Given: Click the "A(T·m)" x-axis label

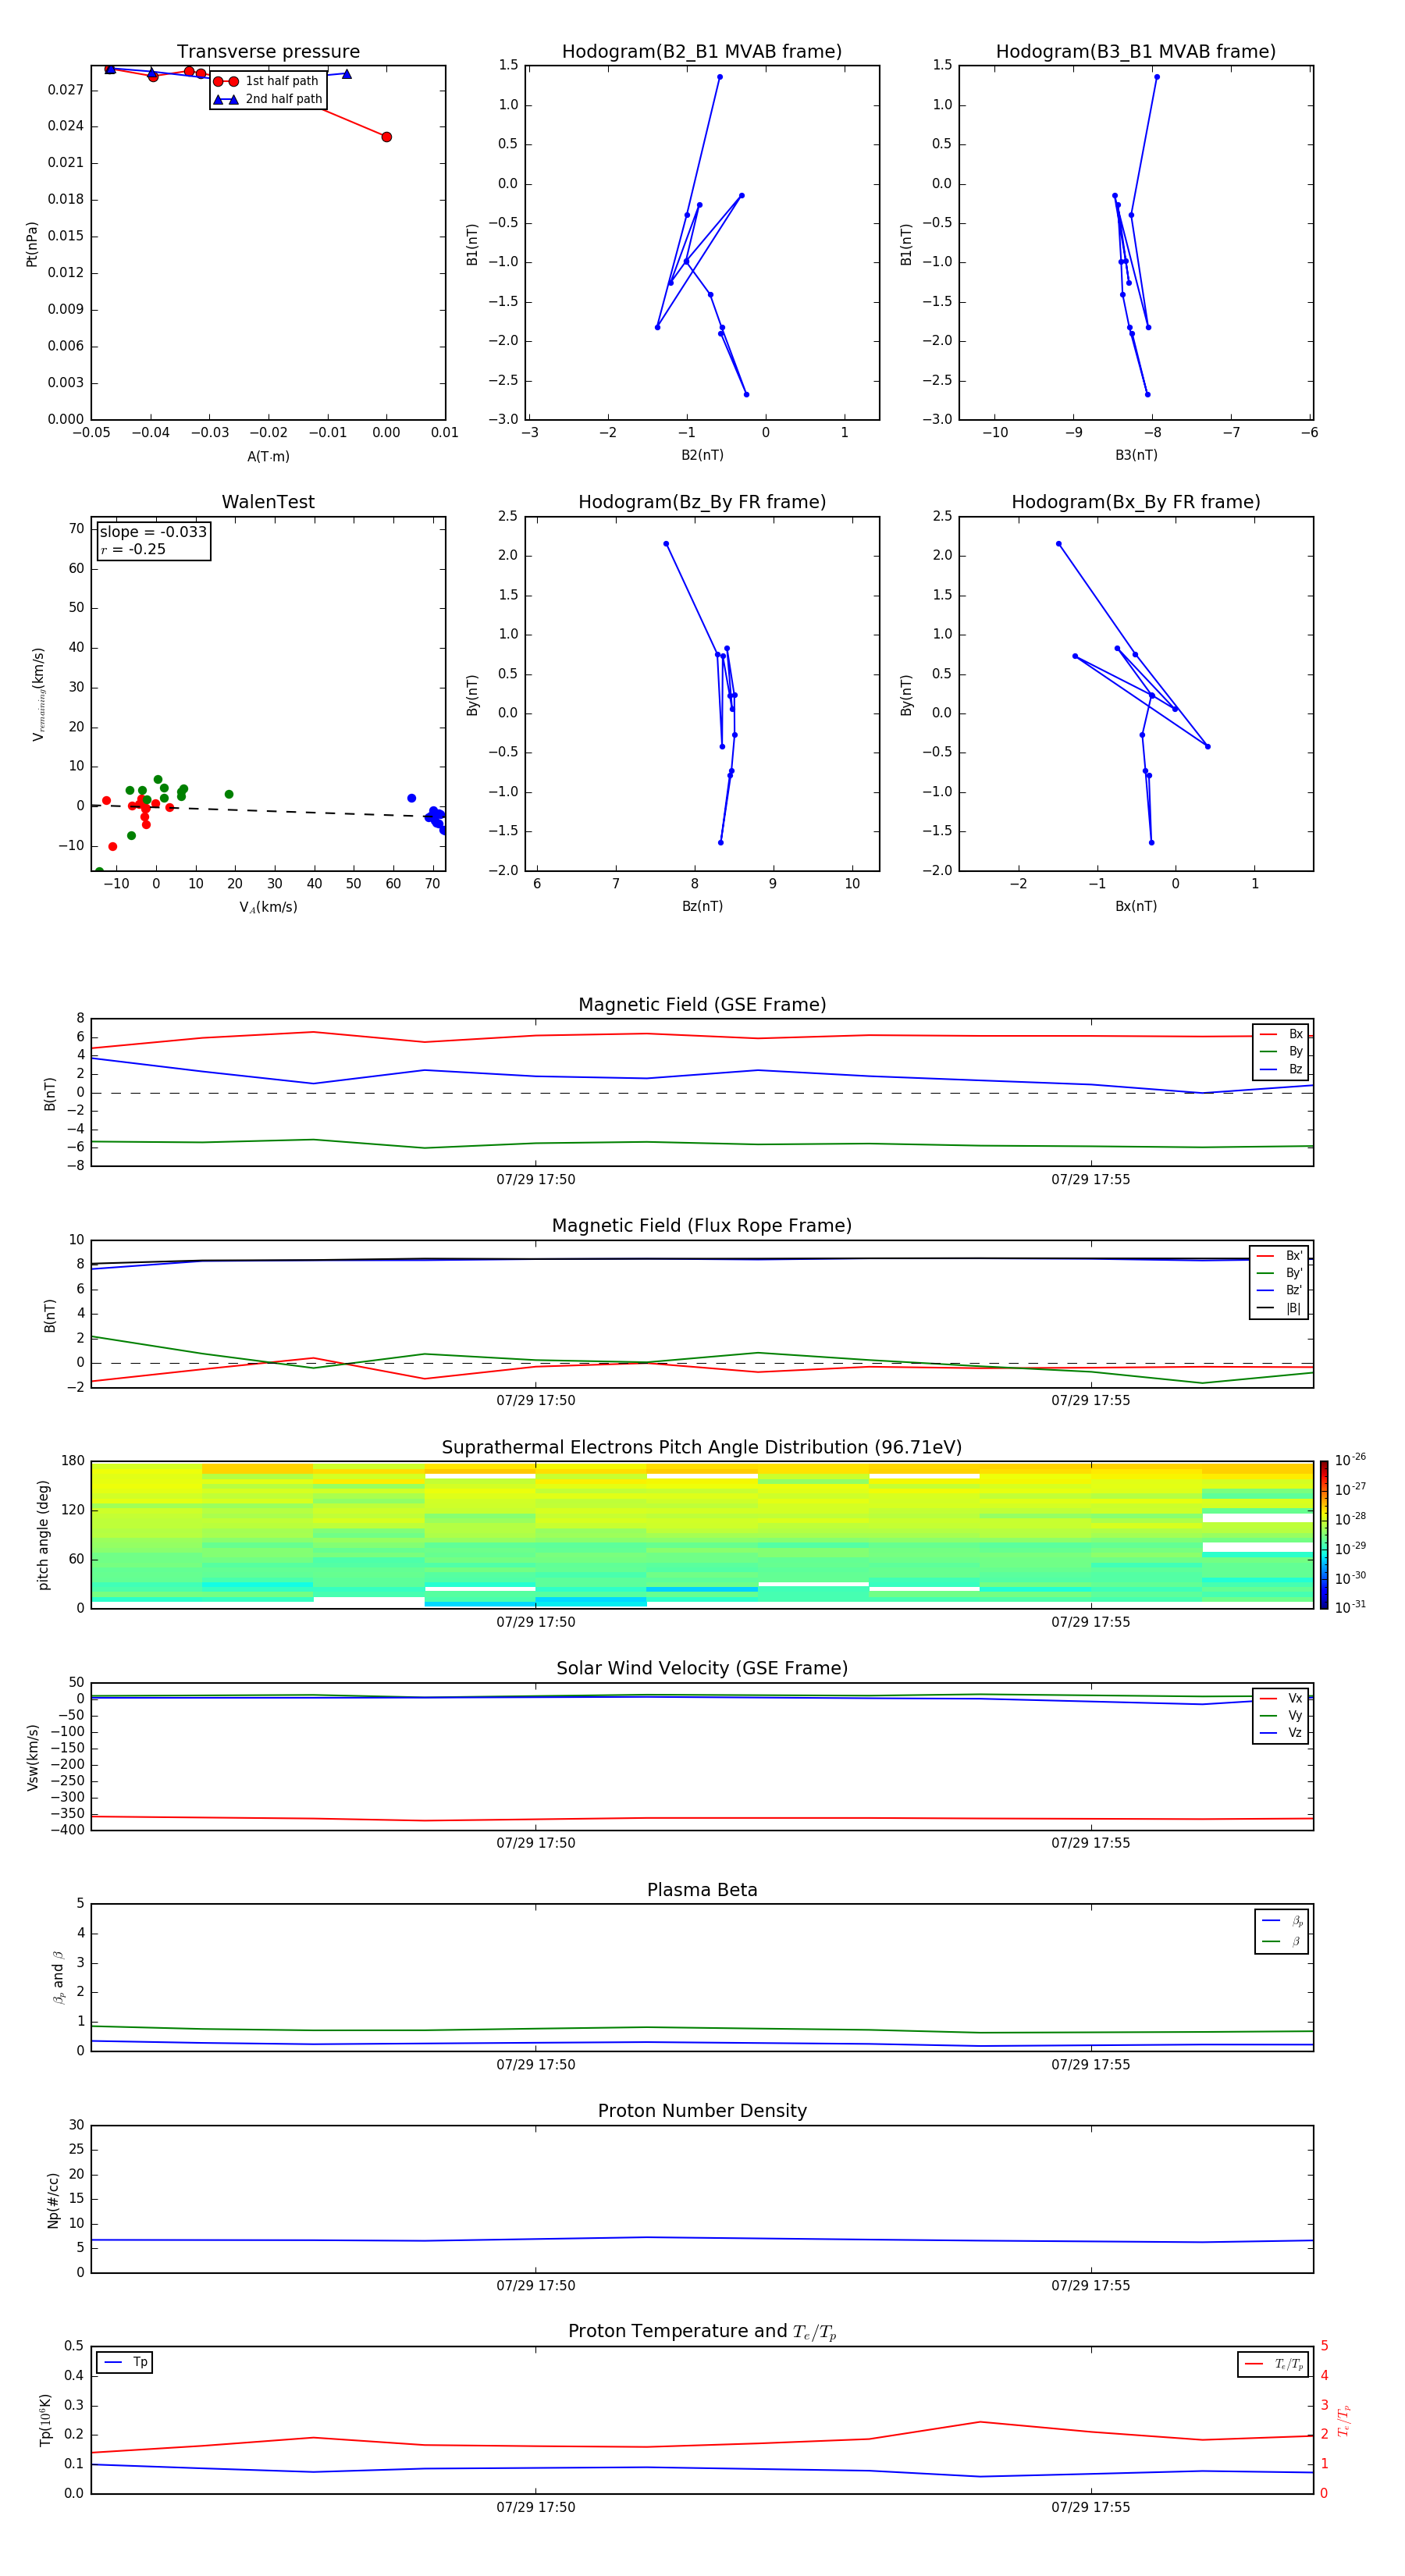Looking at the screenshot, I should click(x=268, y=457).
